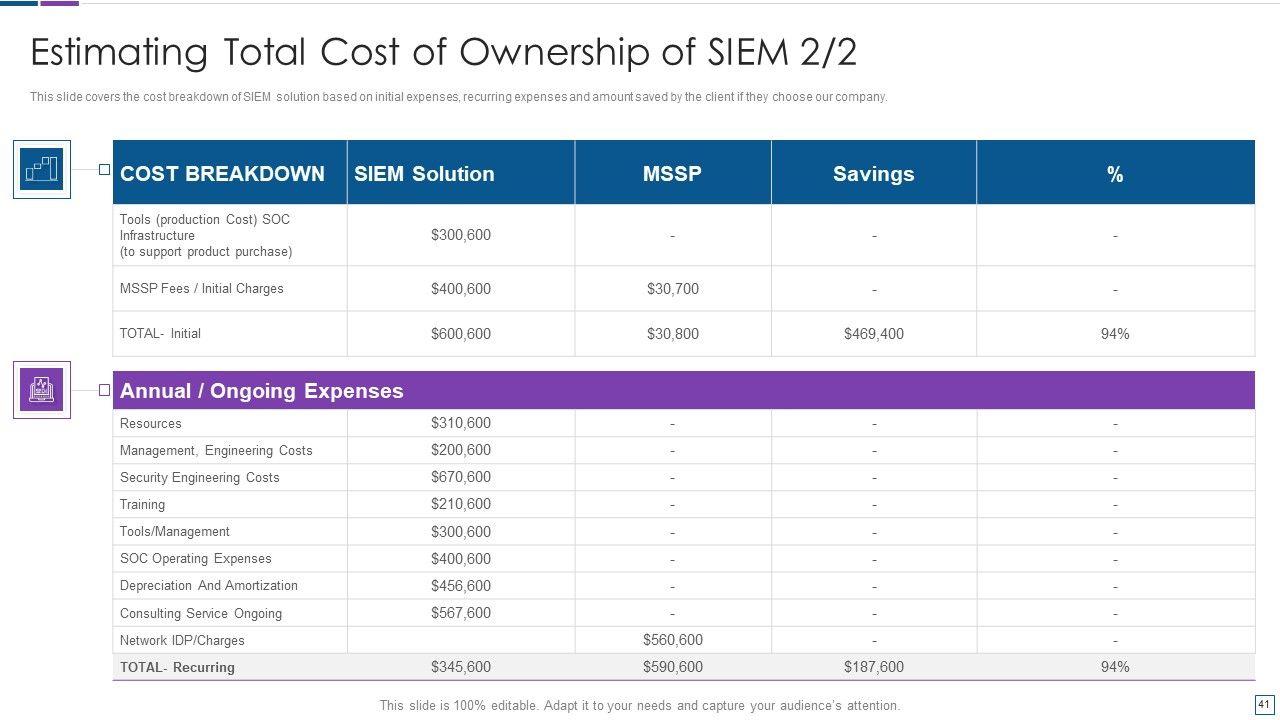1280x720 pixels.
Task: Click the $560,600 Network IDP/Charges value
Action: [672, 640]
